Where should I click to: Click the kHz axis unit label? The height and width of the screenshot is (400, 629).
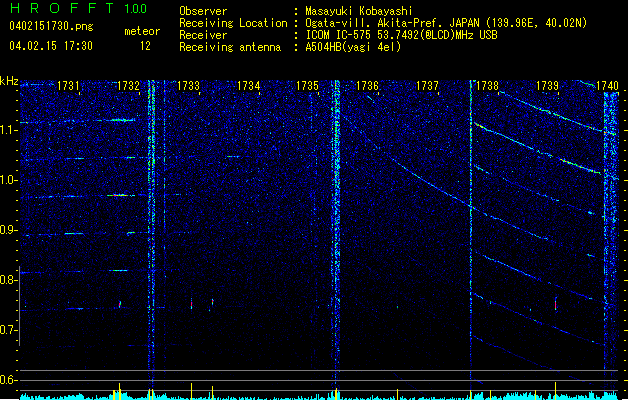point(9,81)
